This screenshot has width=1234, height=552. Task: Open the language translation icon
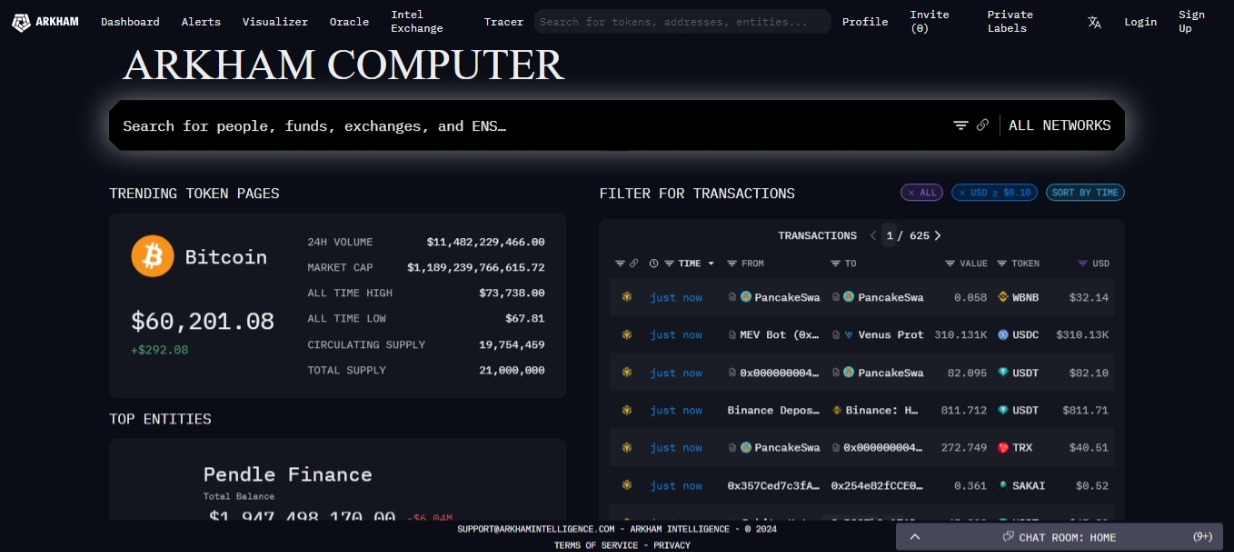(x=1094, y=22)
